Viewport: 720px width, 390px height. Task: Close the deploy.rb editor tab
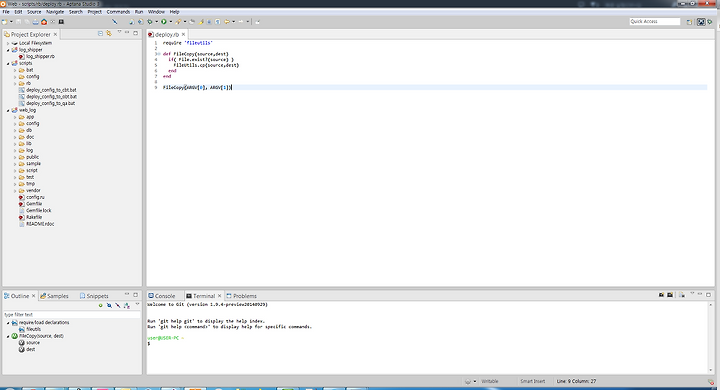point(183,34)
